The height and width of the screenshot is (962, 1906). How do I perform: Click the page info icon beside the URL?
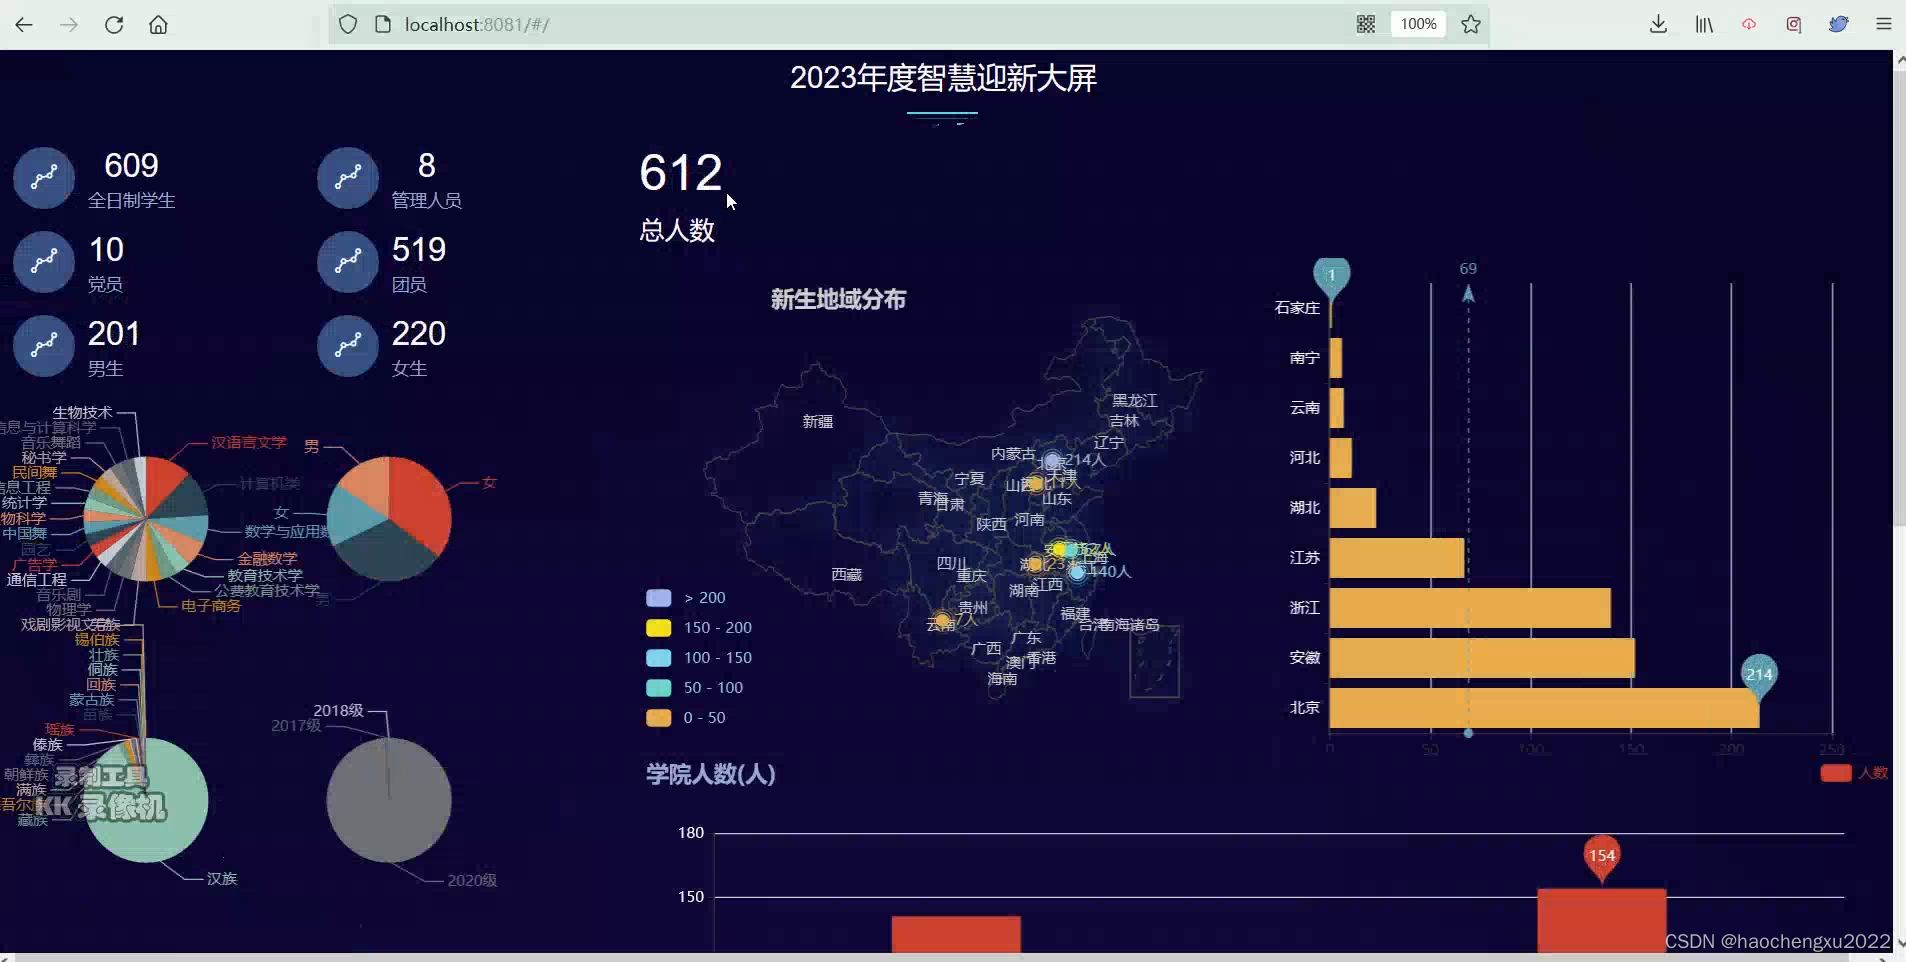coord(382,24)
